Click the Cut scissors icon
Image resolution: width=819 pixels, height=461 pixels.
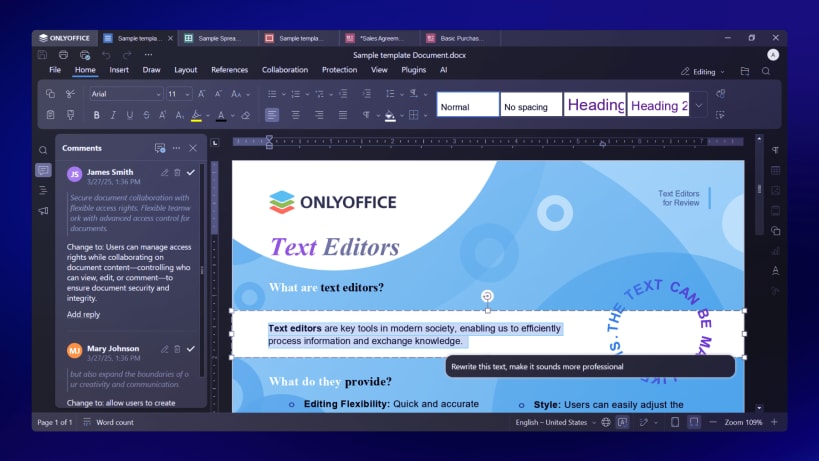(x=70, y=94)
